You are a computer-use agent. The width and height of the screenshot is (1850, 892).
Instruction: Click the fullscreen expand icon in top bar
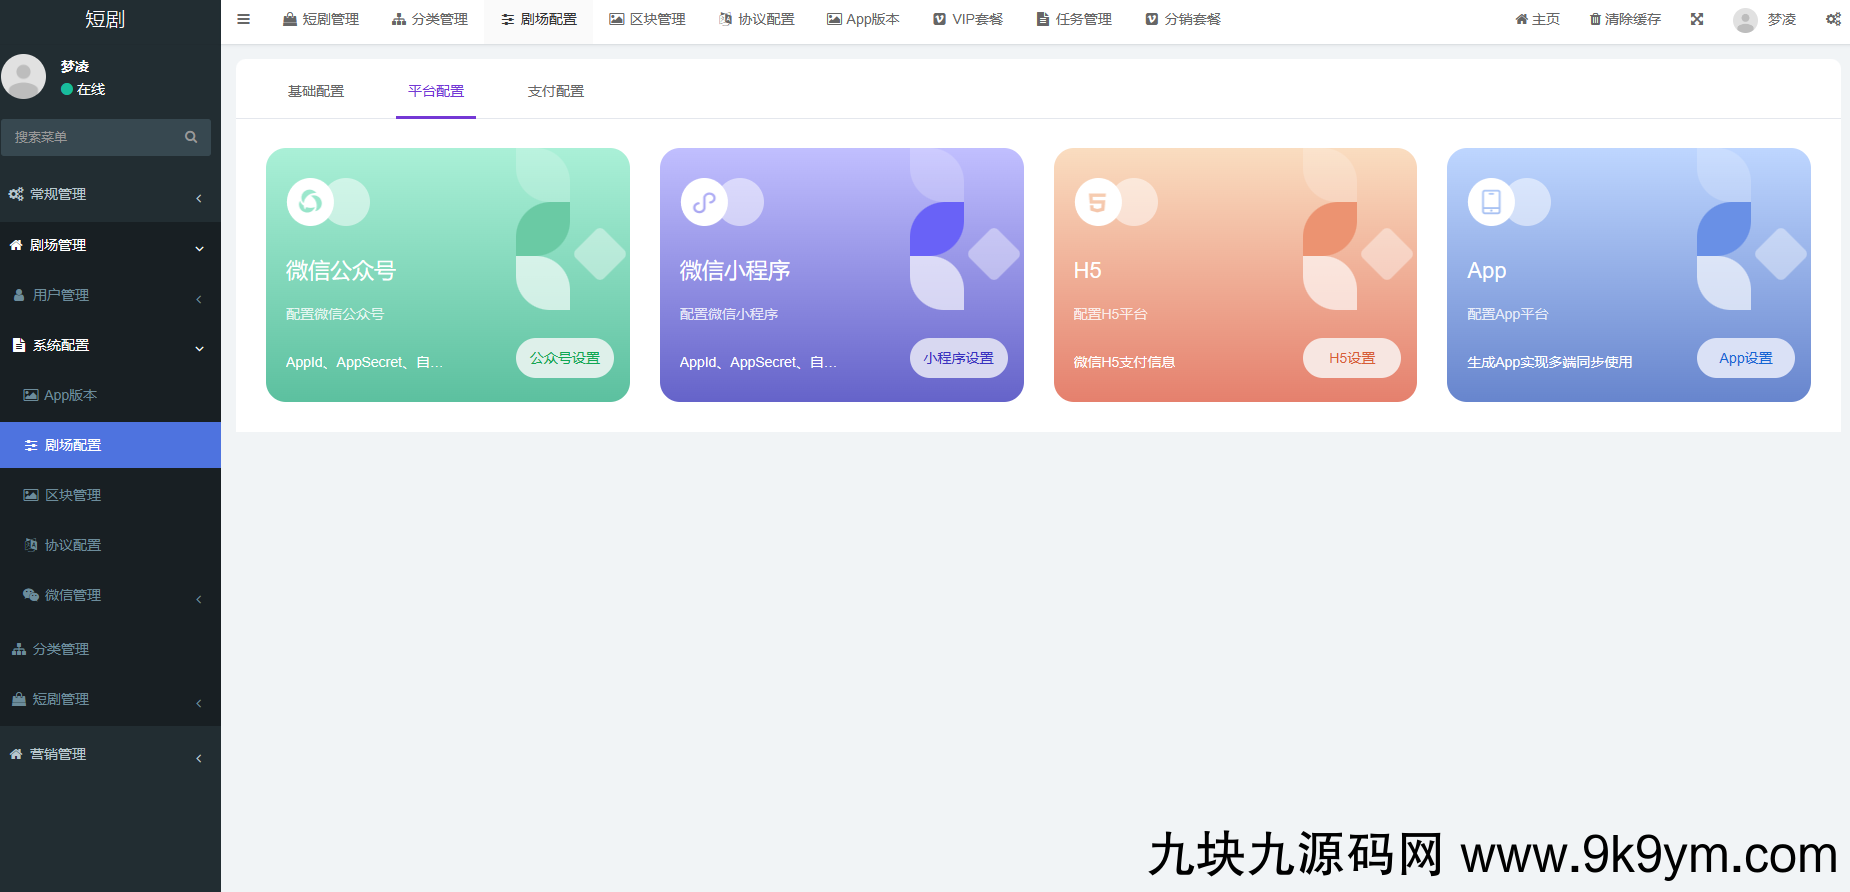tap(1697, 19)
